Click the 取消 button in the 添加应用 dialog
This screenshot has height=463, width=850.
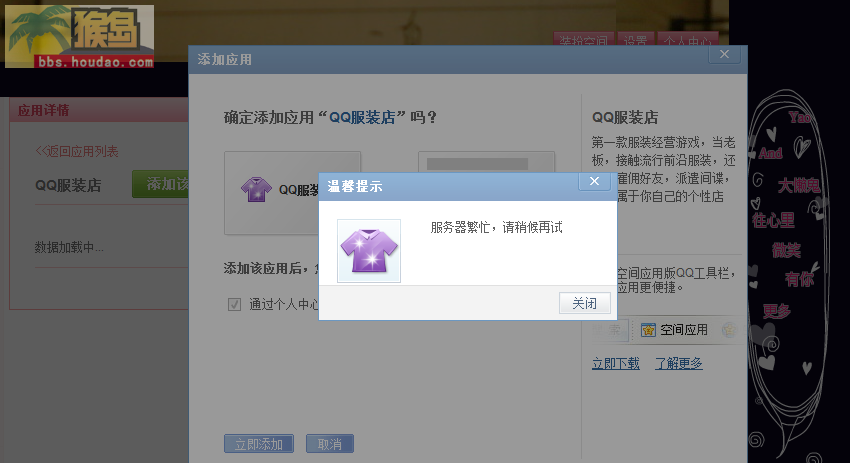[330, 444]
